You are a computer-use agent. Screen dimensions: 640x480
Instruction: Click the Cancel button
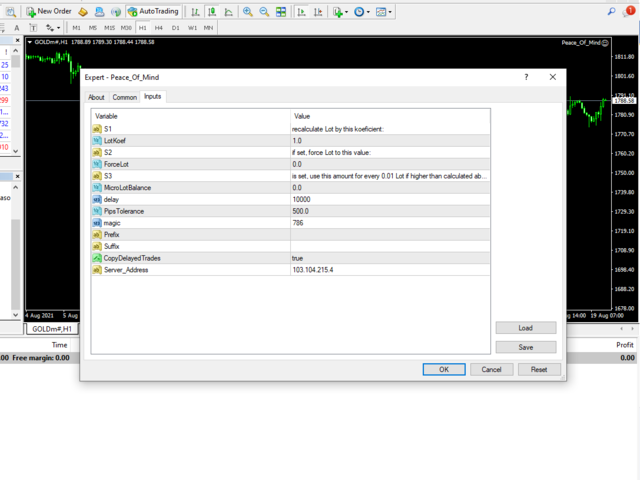click(x=491, y=369)
